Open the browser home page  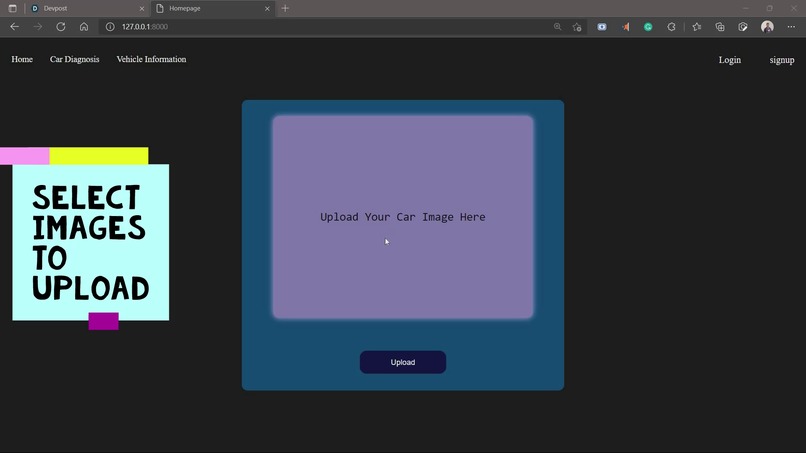pyautogui.click(x=84, y=27)
